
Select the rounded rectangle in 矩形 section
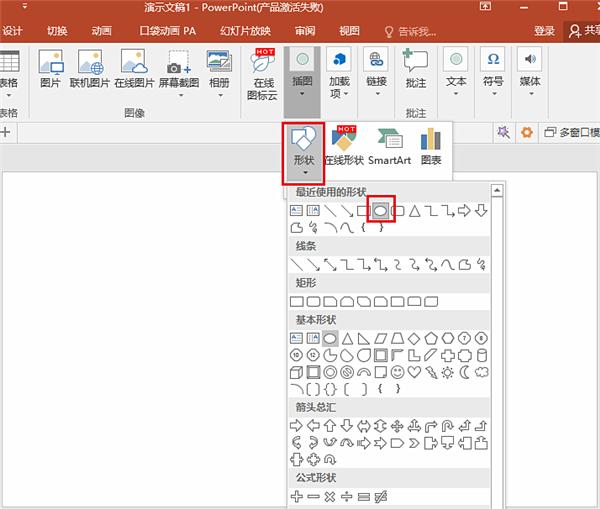click(313, 302)
